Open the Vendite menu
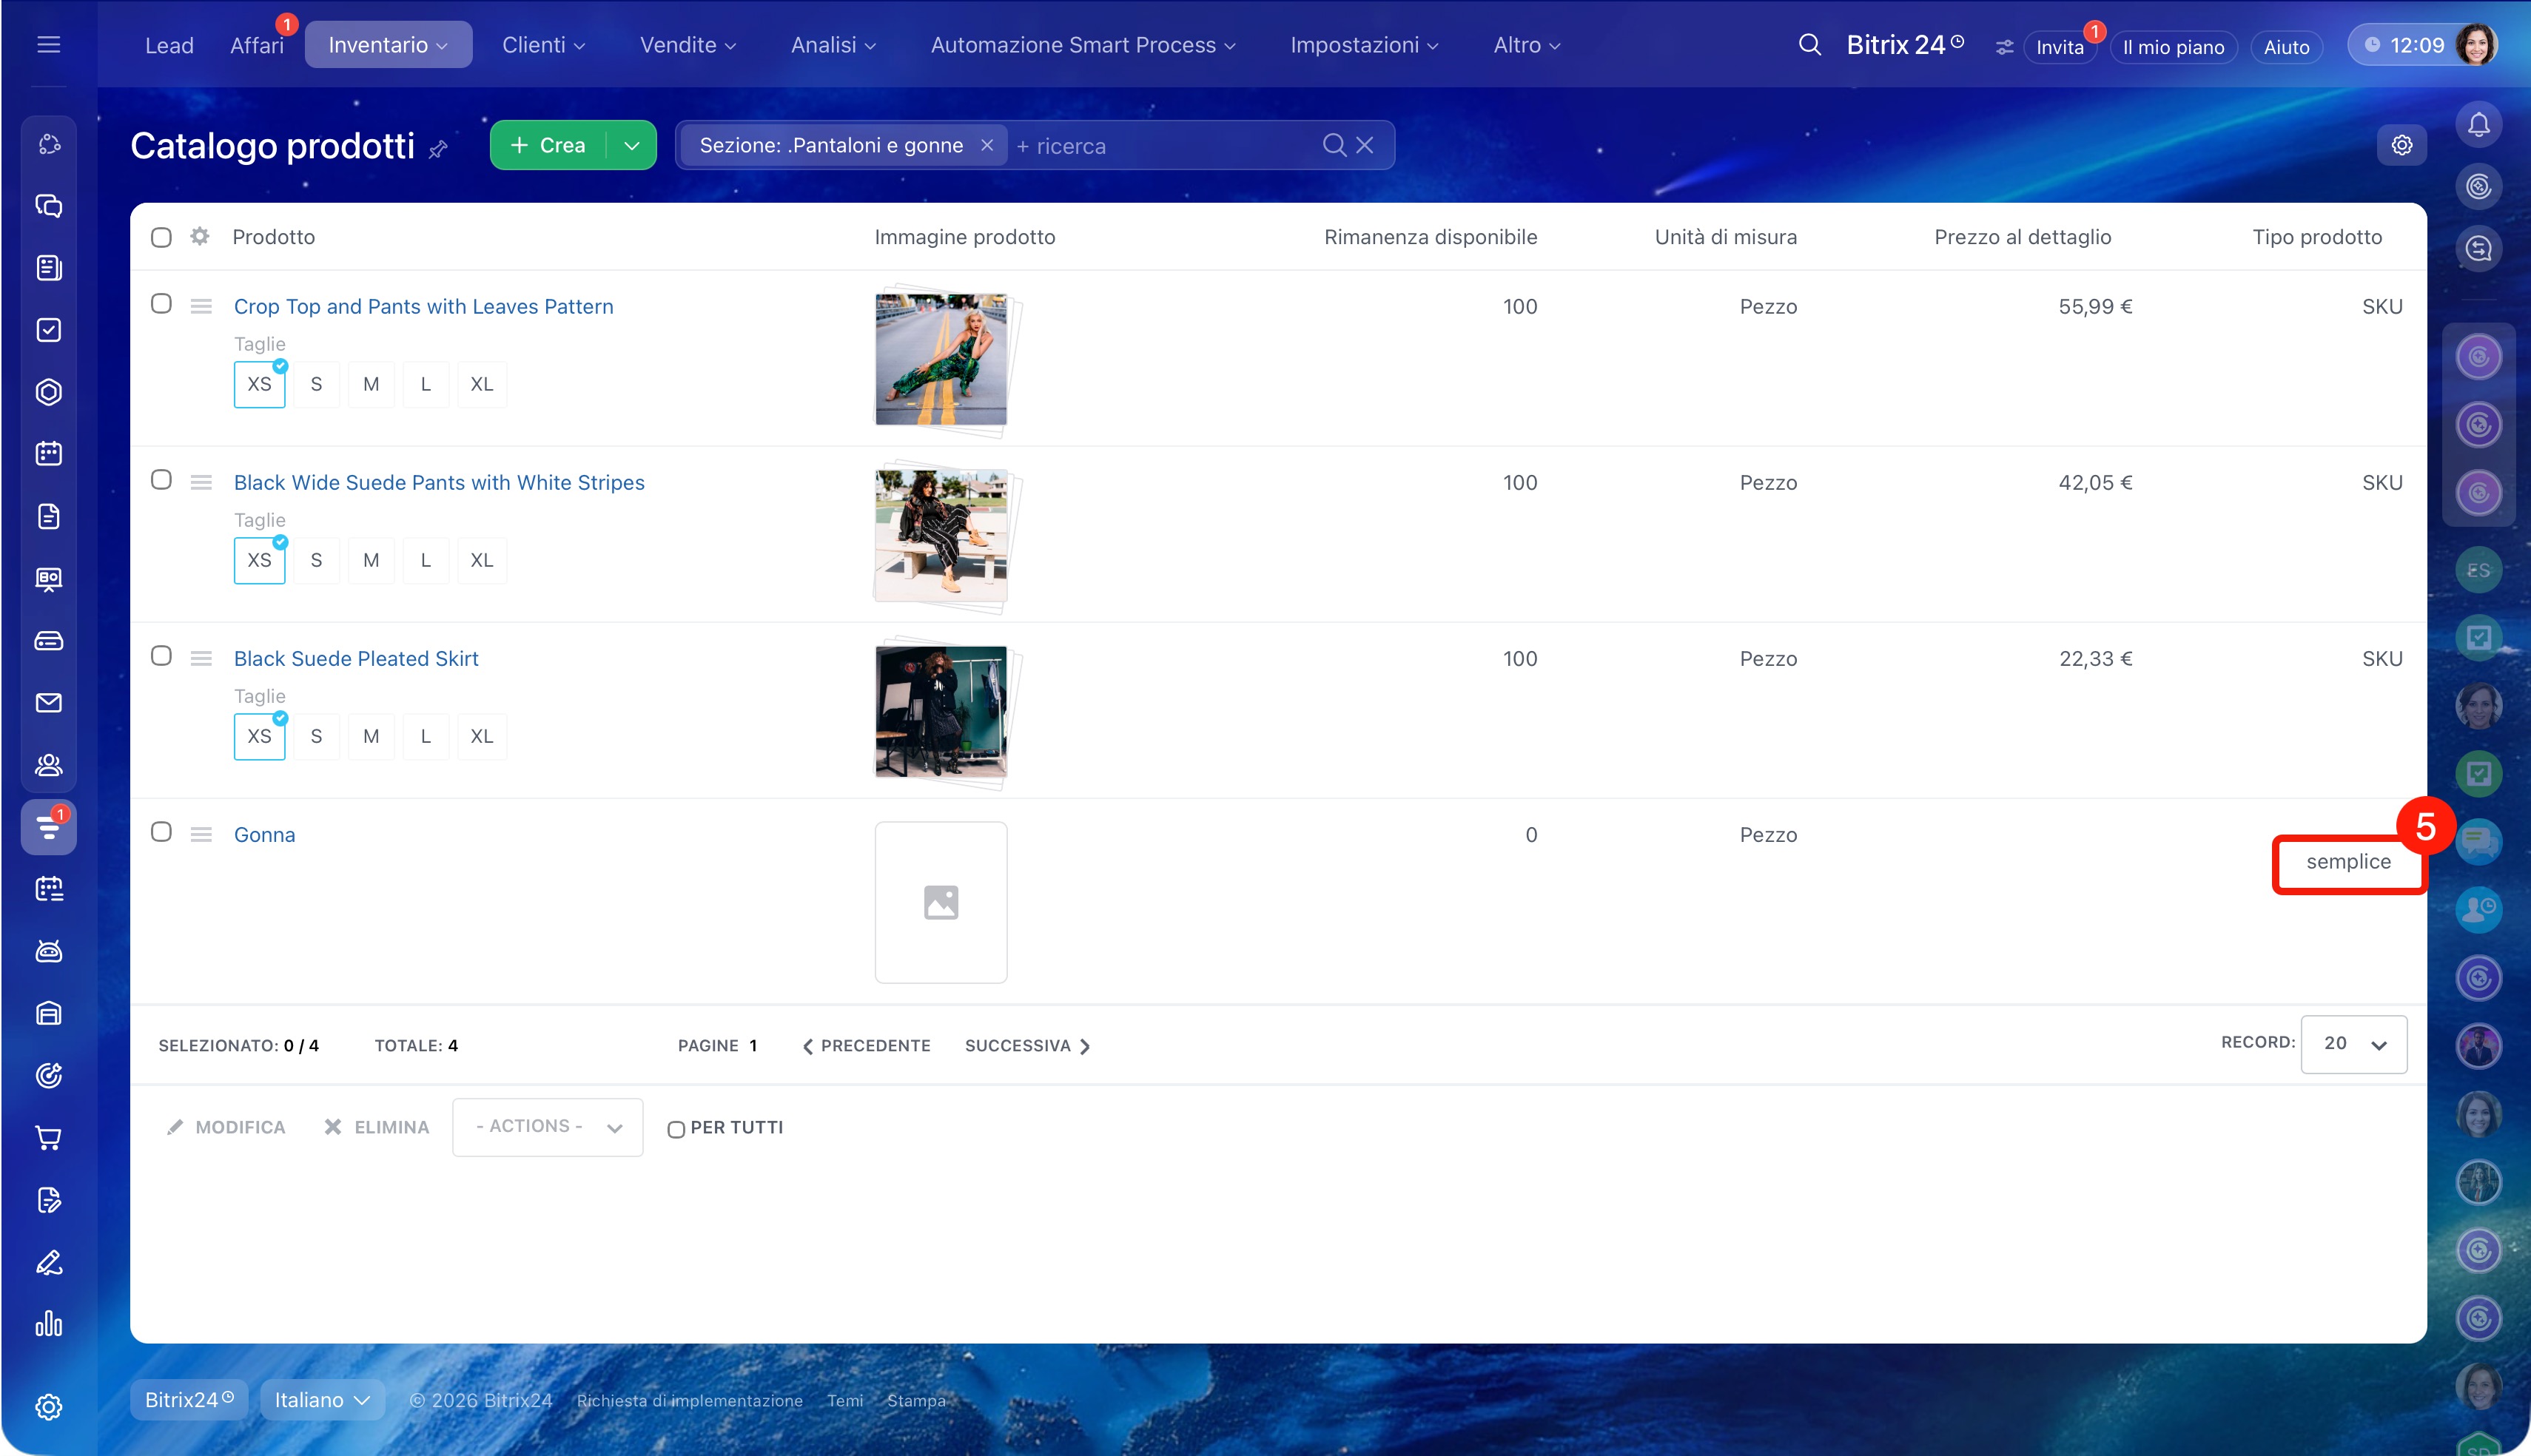 coord(687,45)
